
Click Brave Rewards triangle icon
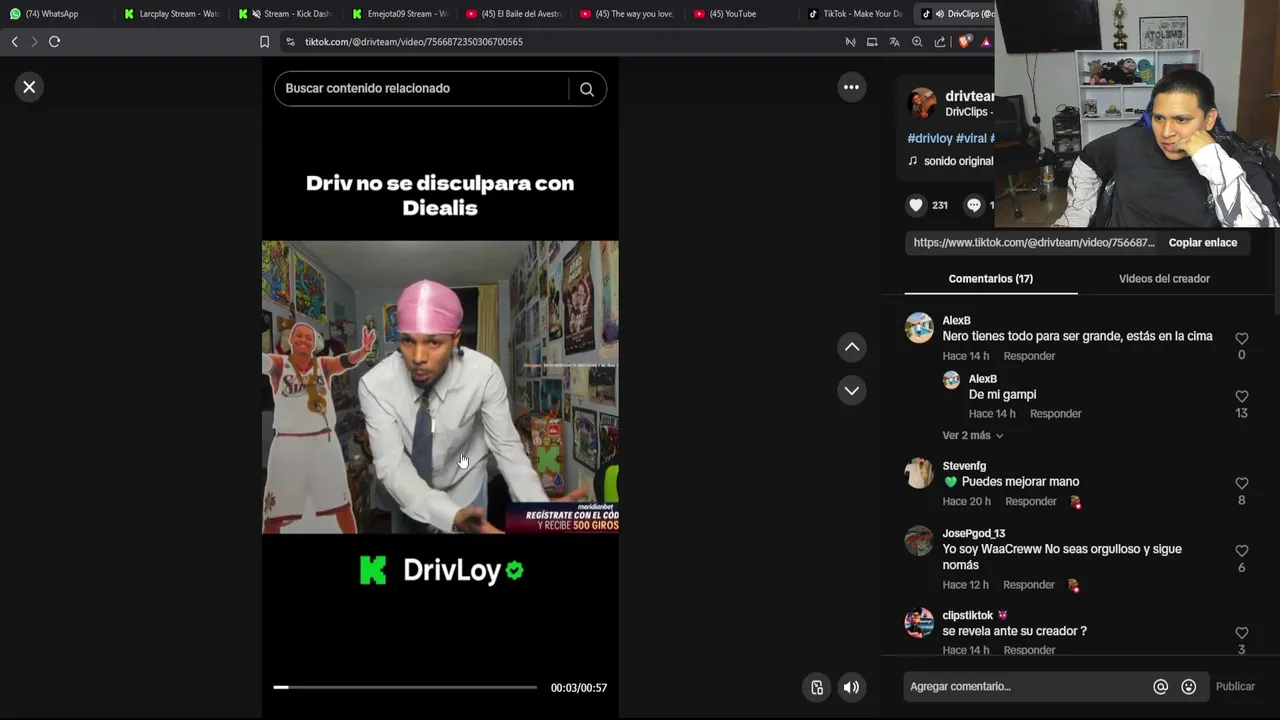point(986,42)
